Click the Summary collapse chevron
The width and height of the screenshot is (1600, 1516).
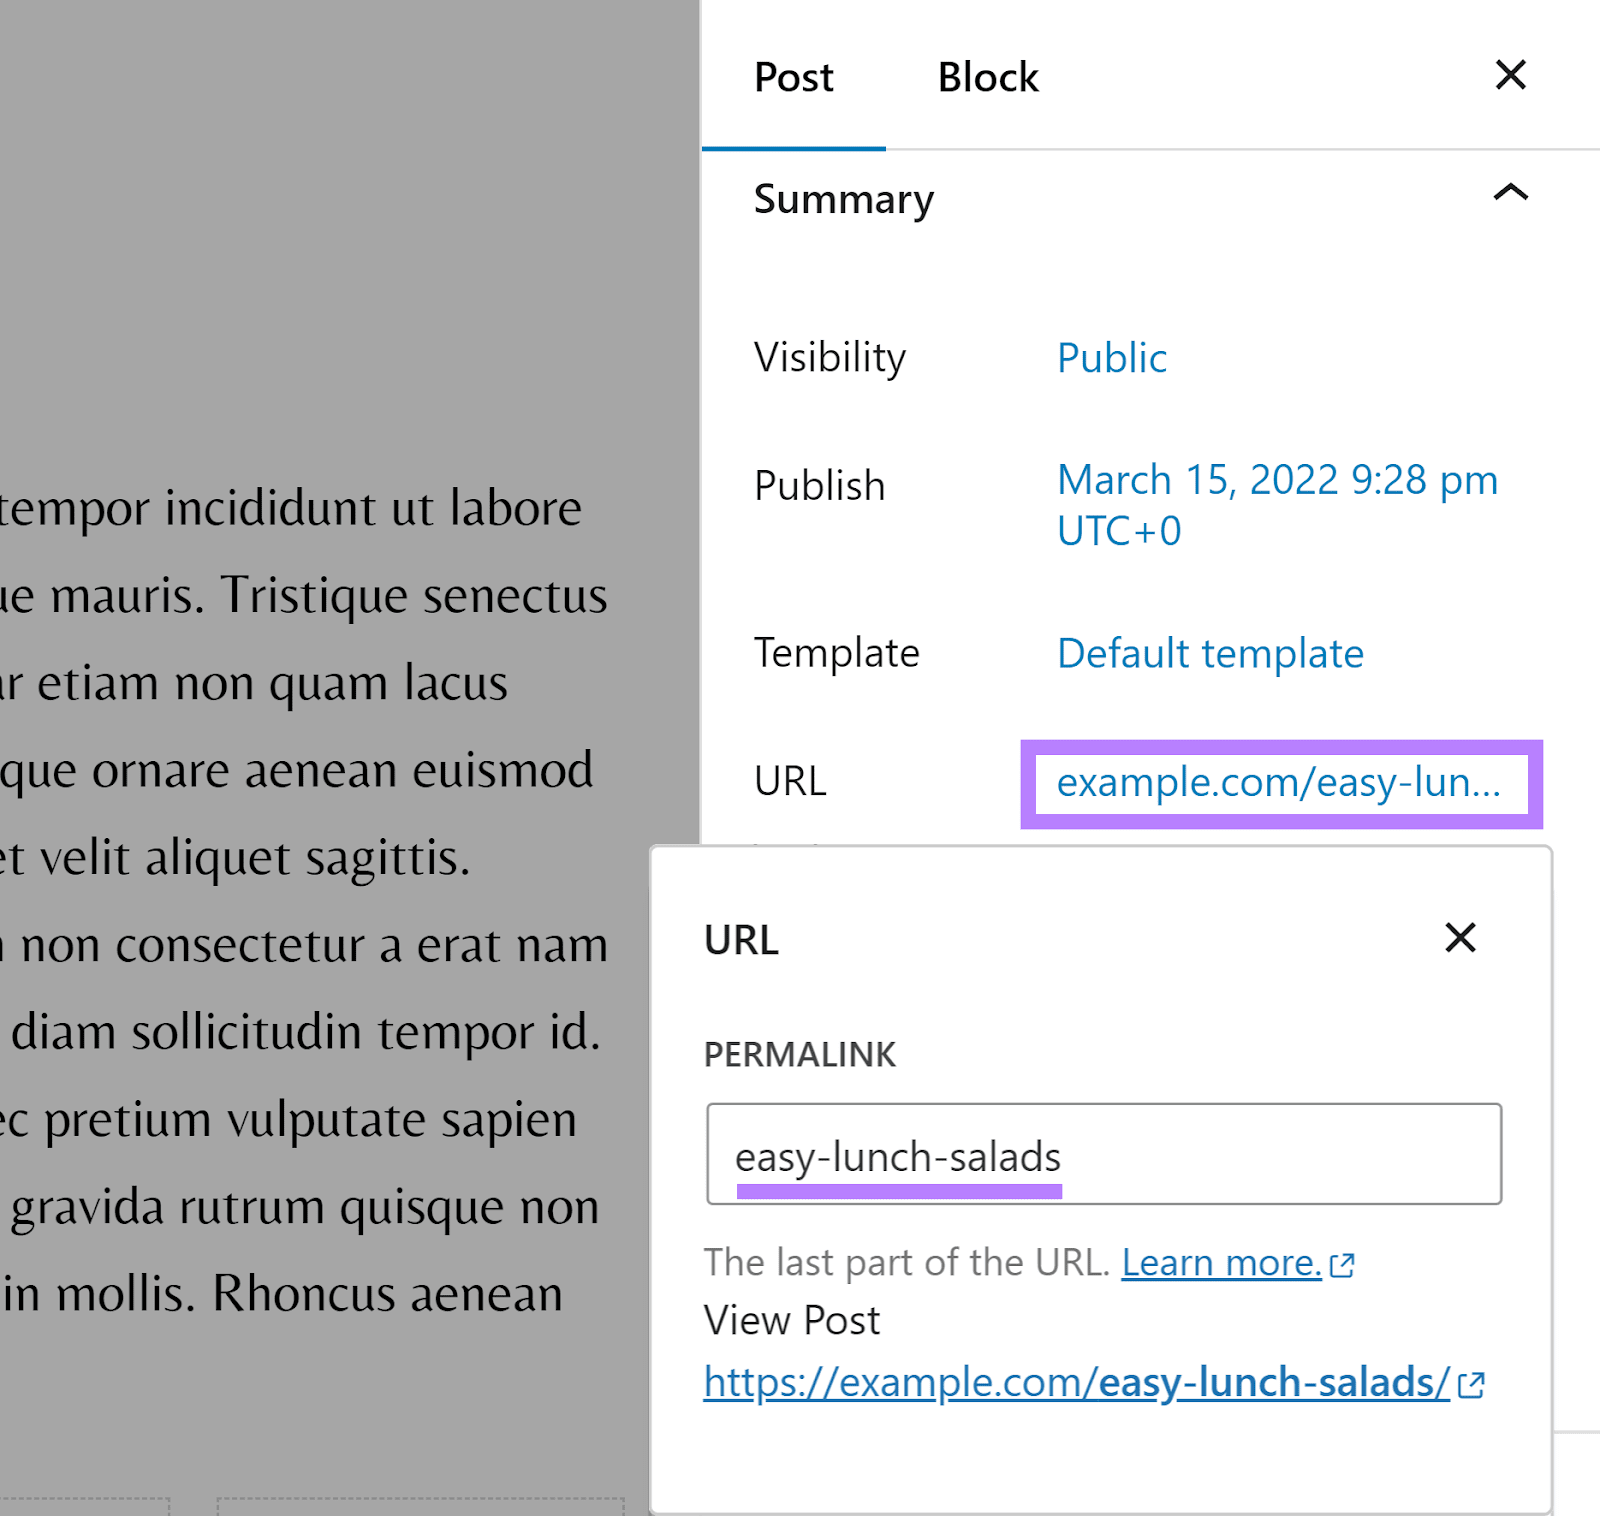(x=1510, y=190)
